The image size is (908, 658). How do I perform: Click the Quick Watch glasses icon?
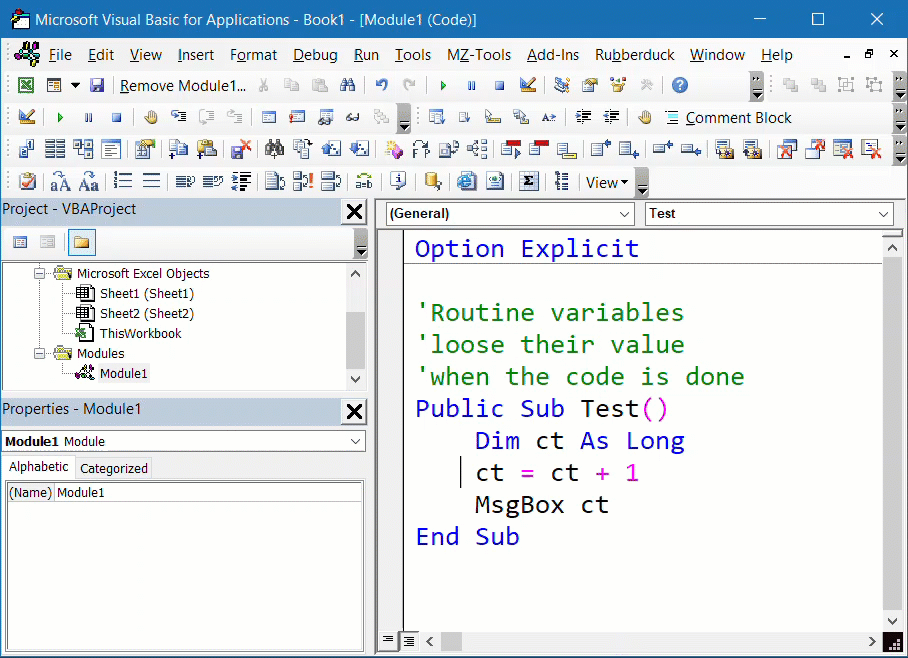(353, 118)
